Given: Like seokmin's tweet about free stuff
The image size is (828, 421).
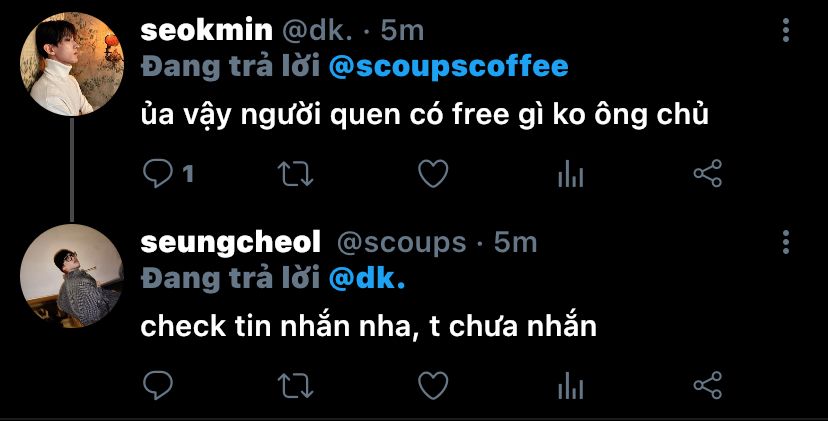Looking at the screenshot, I should pos(433,174).
